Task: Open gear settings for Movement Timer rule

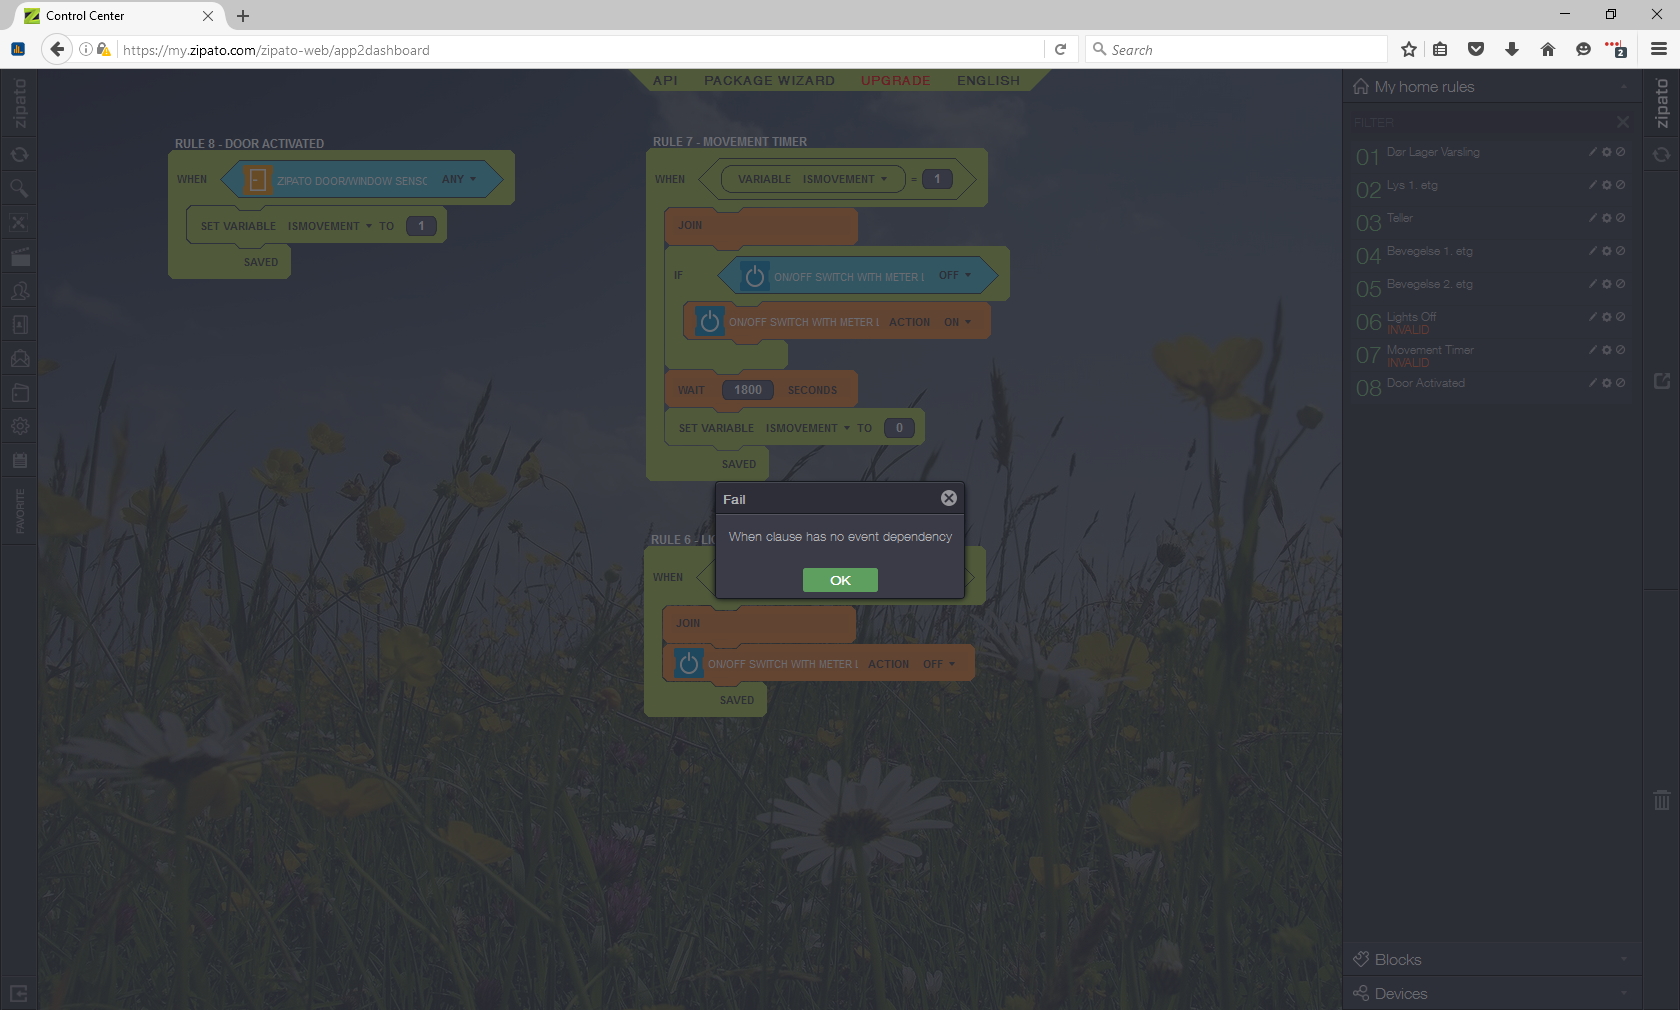Action: [1607, 350]
